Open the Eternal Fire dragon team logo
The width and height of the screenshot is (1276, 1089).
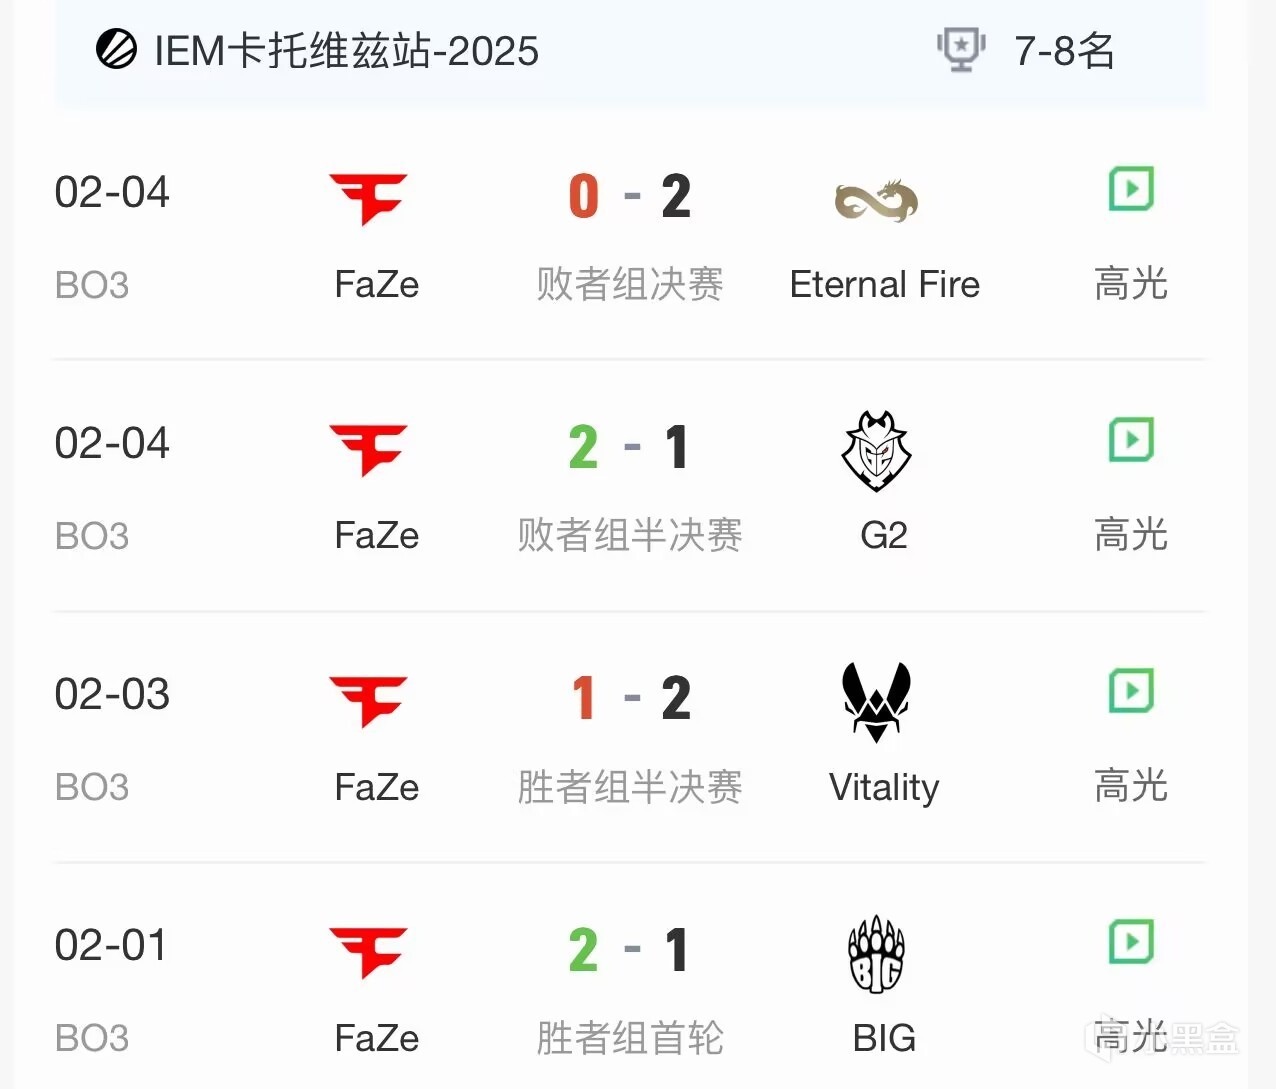(877, 201)
